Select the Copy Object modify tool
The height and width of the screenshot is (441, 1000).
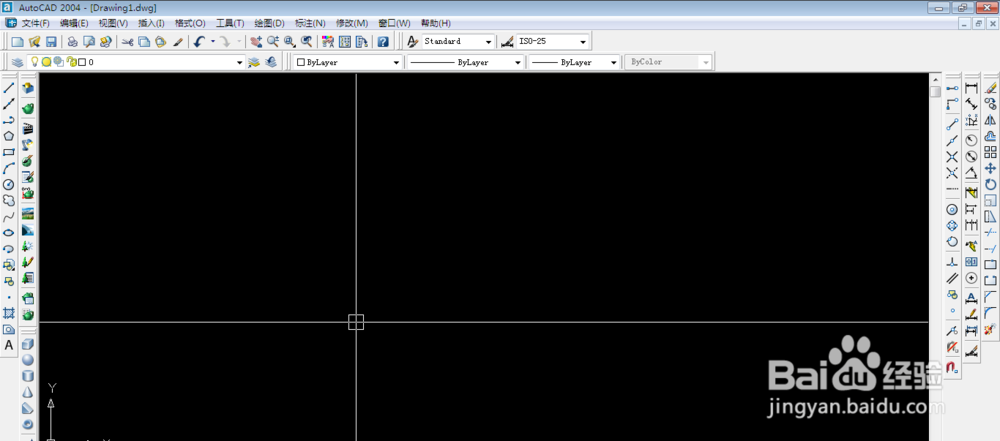point(990,104)
